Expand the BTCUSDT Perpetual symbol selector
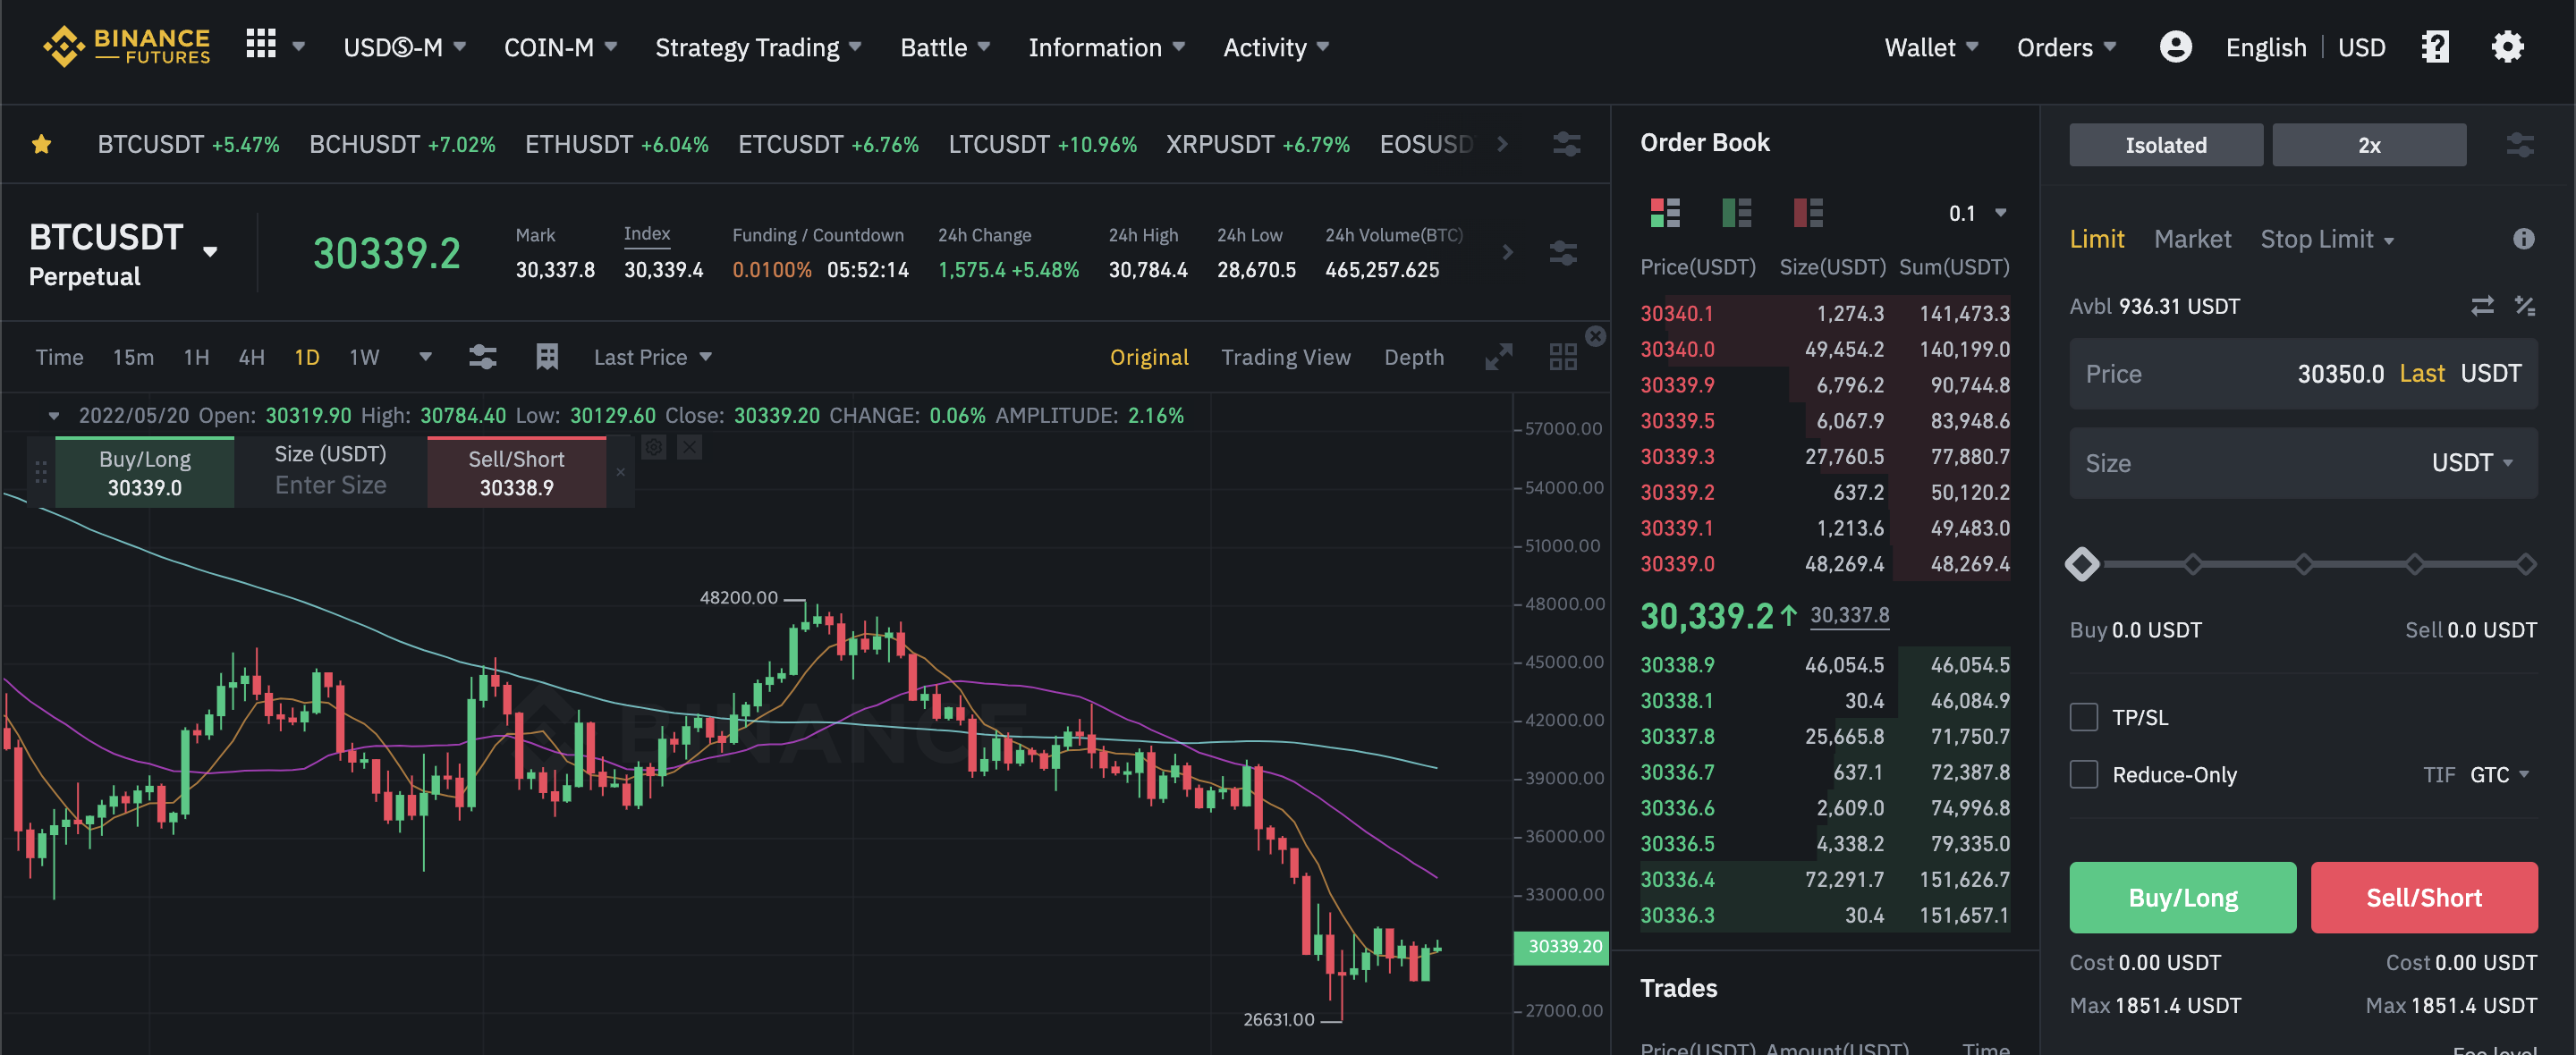This screenshot has width=2576, height=1055. [x=210, y=252]
